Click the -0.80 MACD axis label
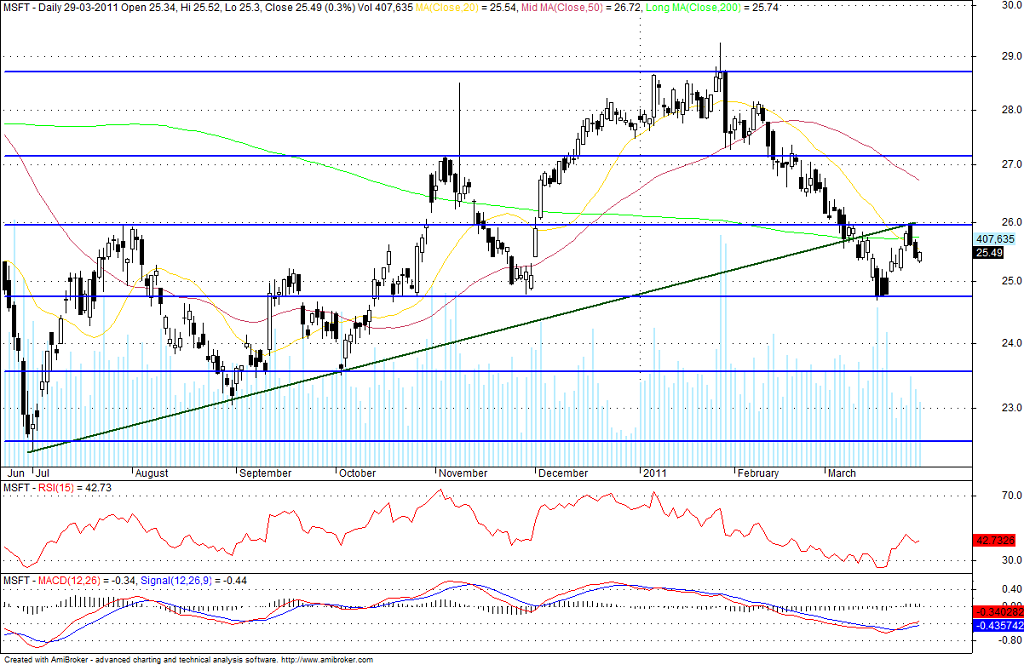Screen dimensions: 1024x665 [1010, 641]
